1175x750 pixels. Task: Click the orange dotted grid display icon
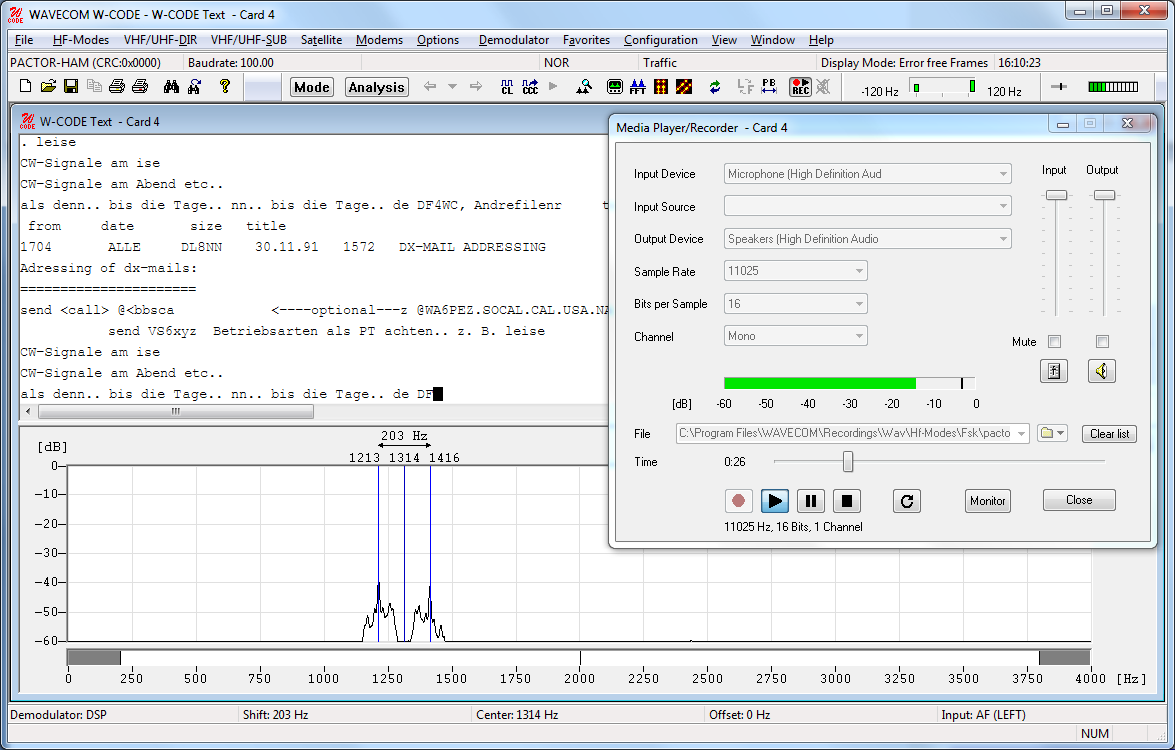661,87
